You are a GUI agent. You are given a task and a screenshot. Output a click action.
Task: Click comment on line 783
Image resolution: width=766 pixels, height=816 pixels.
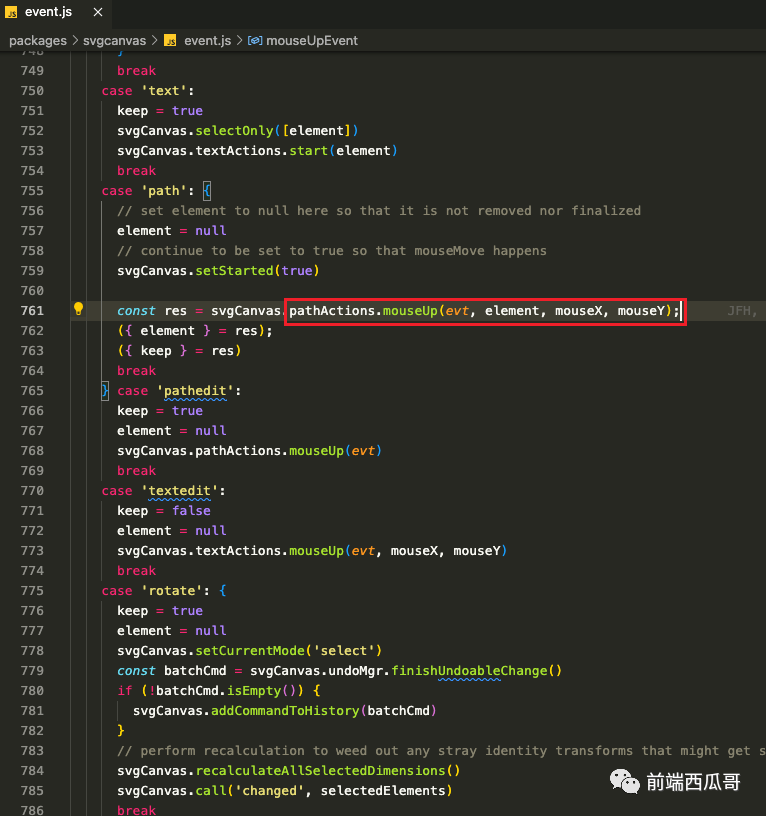(x=441, y=751)
